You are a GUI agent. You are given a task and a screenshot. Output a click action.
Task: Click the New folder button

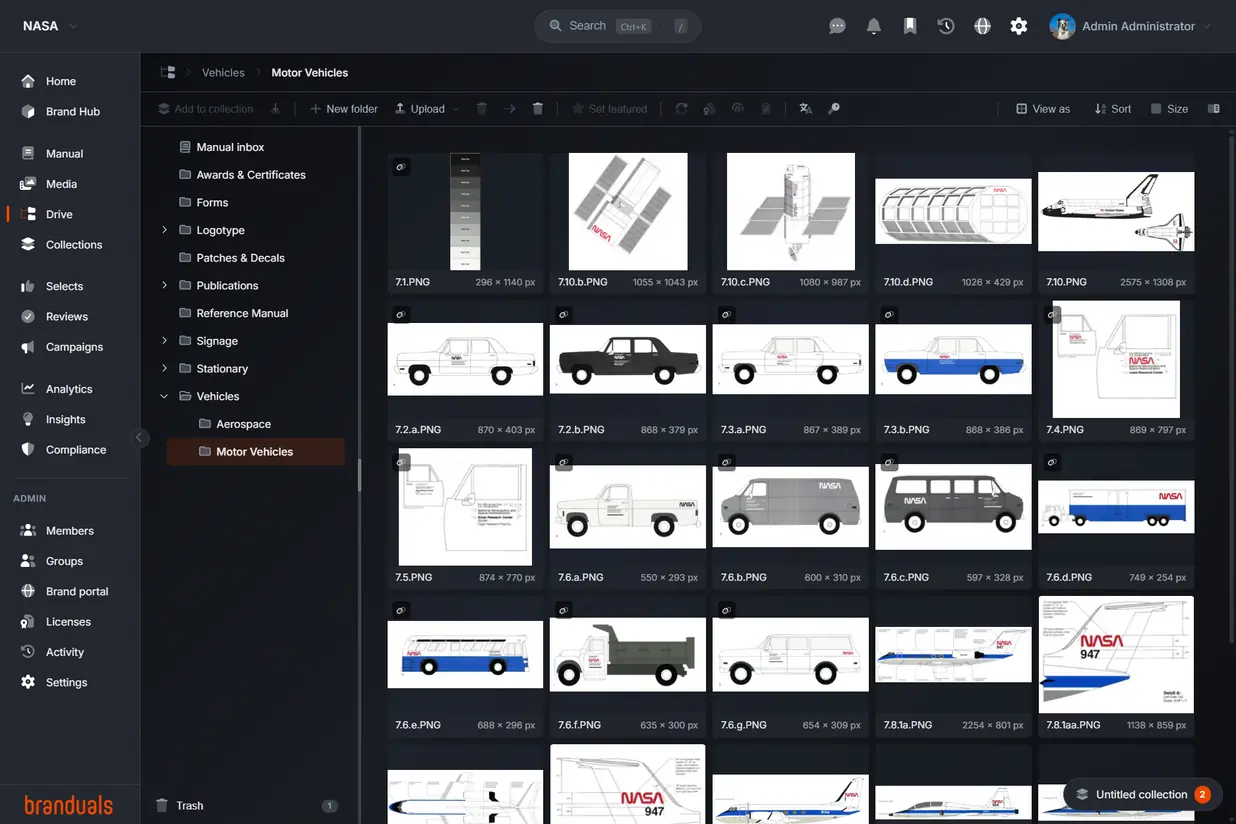(x=344, y=109)
